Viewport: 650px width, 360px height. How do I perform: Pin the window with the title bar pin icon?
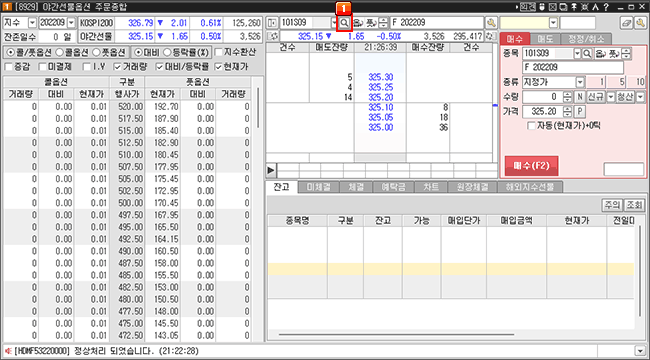(x=574, y=7)
